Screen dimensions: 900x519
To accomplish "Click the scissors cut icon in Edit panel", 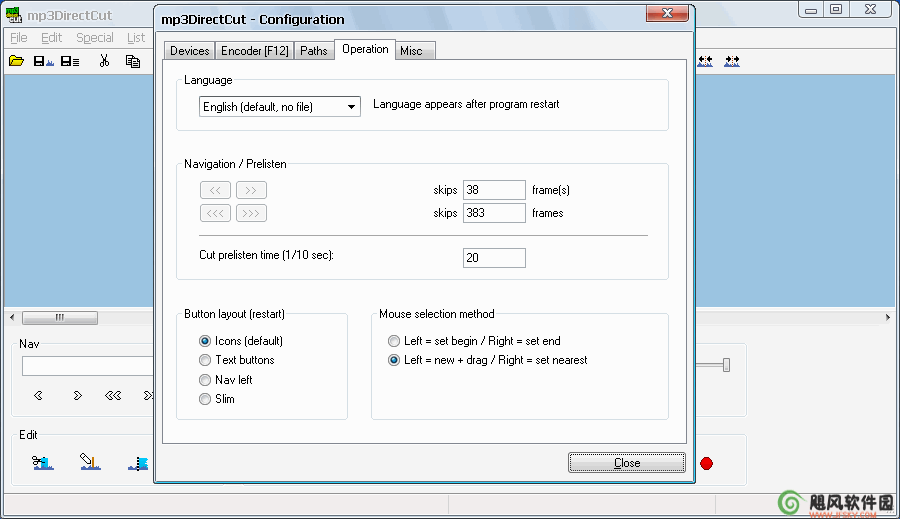I will point(42,462).
